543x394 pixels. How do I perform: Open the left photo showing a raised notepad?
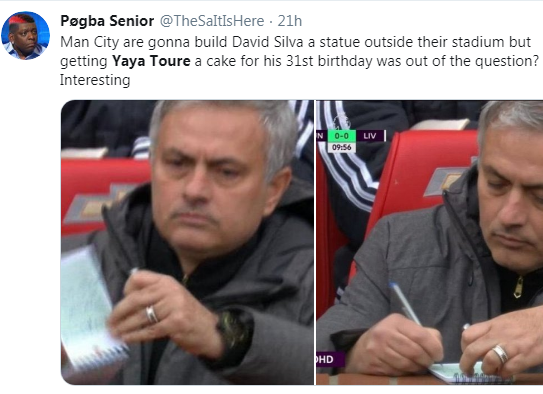(187, 242)
